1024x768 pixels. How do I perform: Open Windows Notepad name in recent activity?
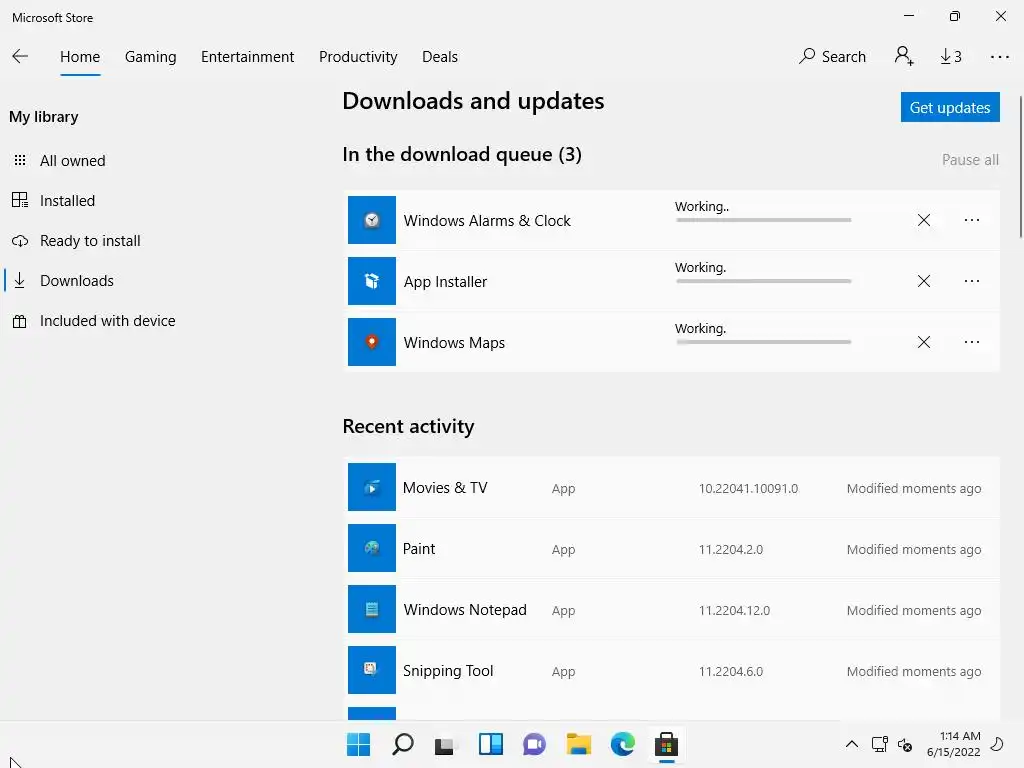pos(465,610)
